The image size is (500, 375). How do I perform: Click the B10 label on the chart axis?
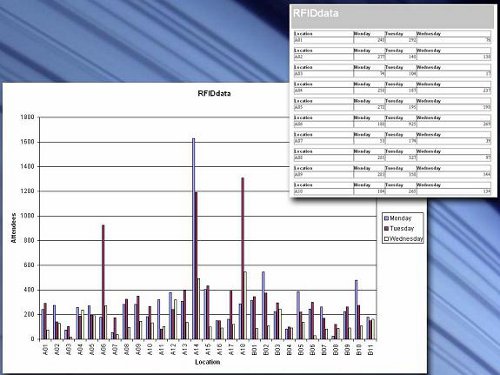tap(359, 350)
